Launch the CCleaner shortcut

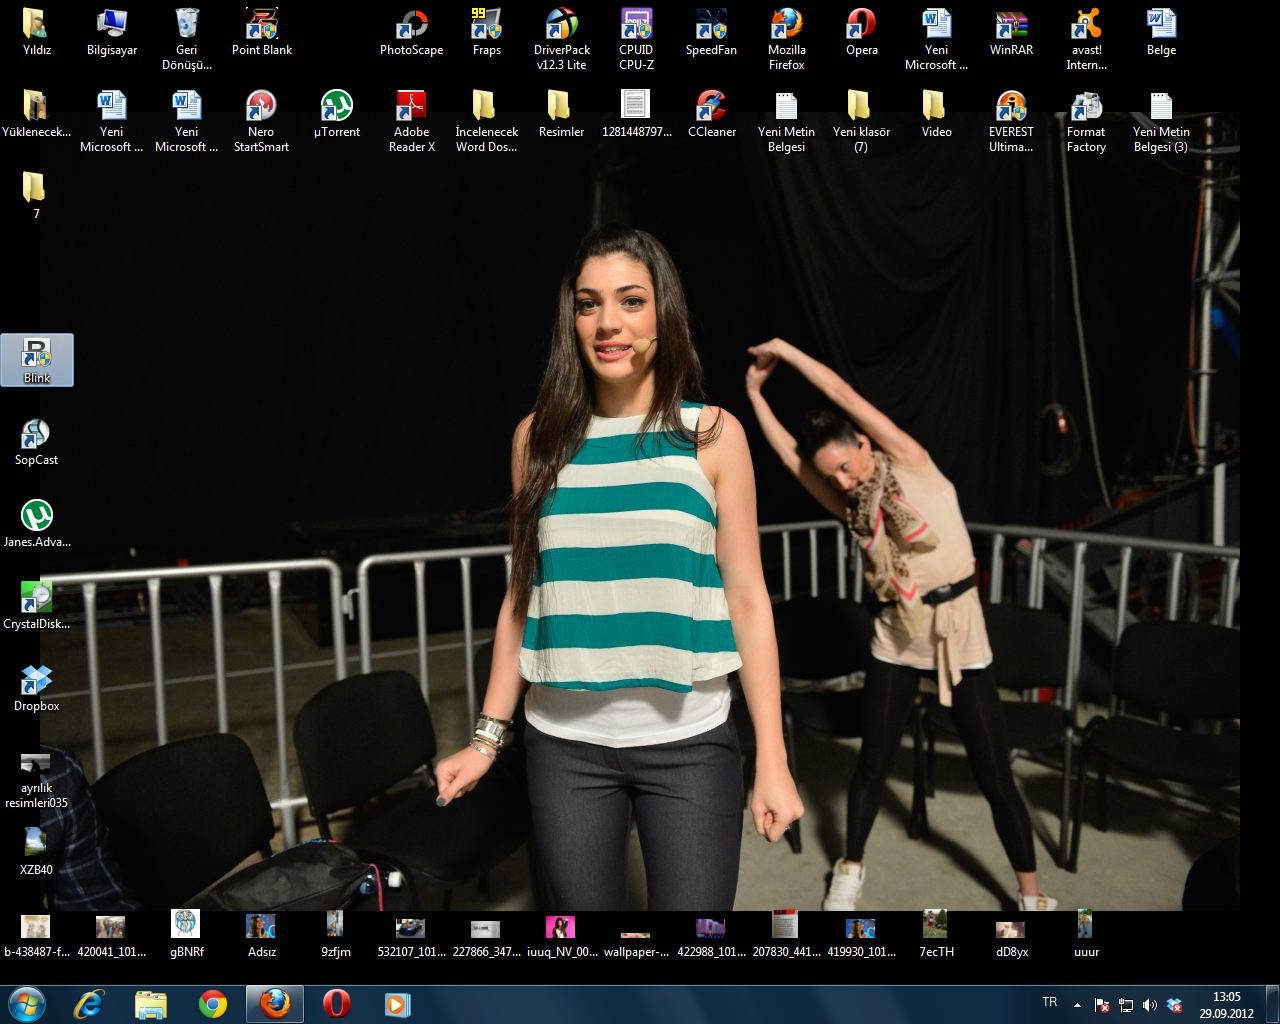point(711,113)
